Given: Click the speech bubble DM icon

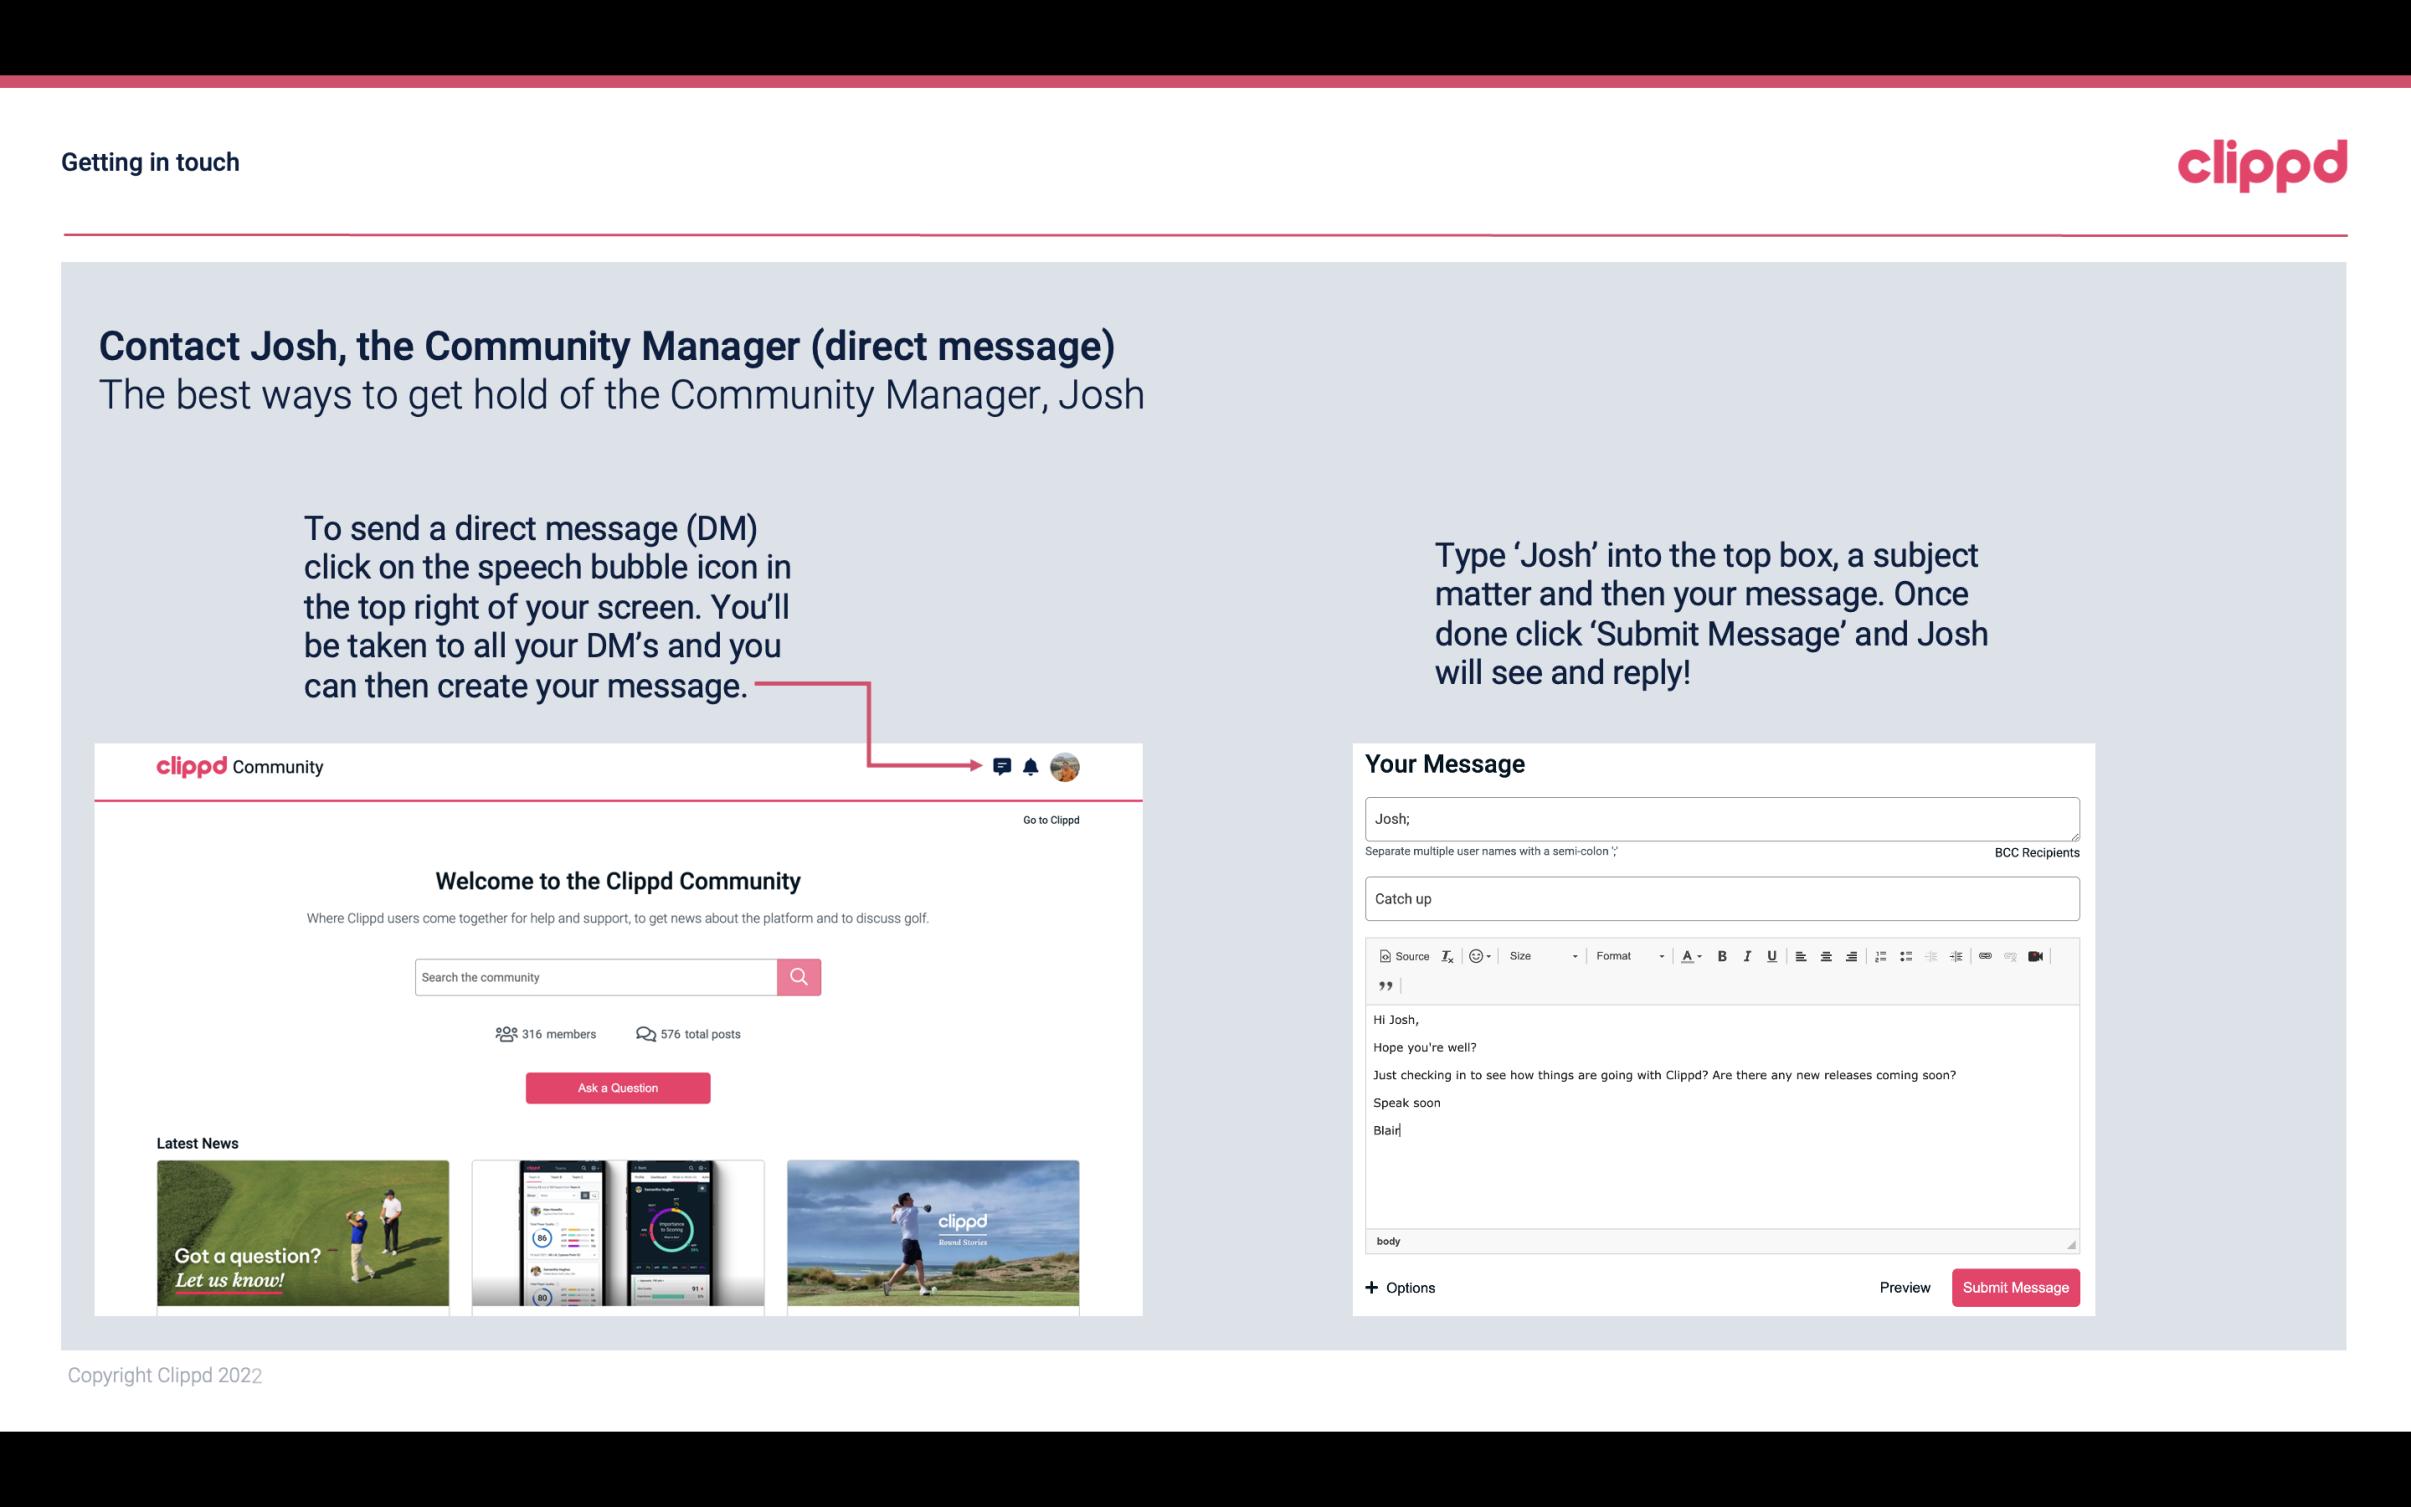Looking at the screenshot, I should tap(1003, 766).
